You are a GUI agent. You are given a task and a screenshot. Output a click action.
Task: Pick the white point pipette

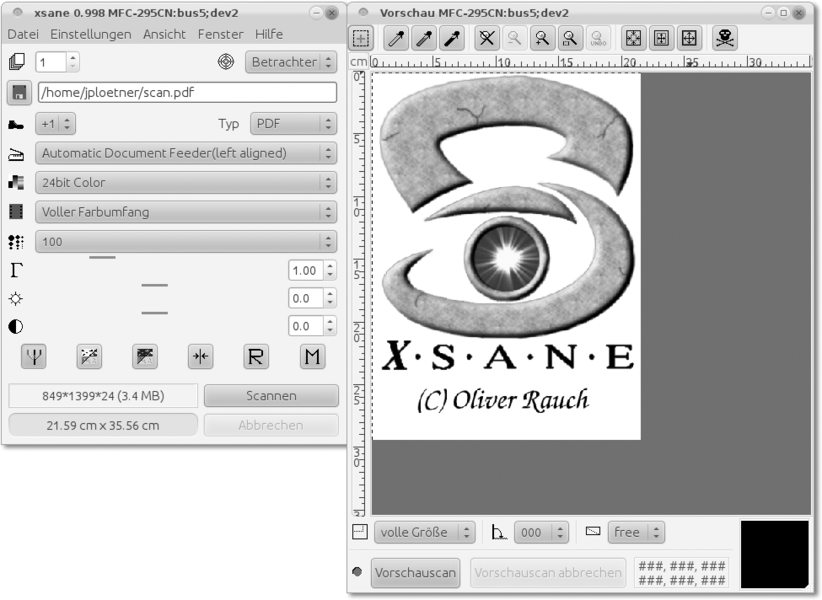[396, 38]
